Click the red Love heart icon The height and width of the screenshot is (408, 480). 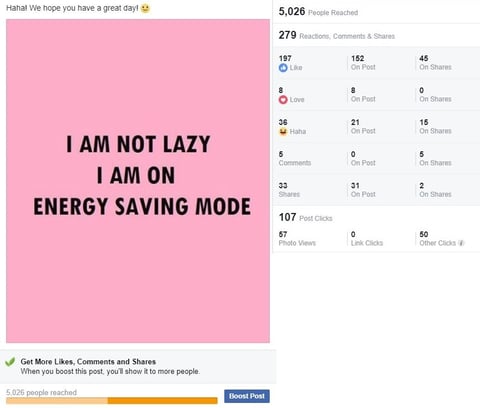(x=283, y=99)
